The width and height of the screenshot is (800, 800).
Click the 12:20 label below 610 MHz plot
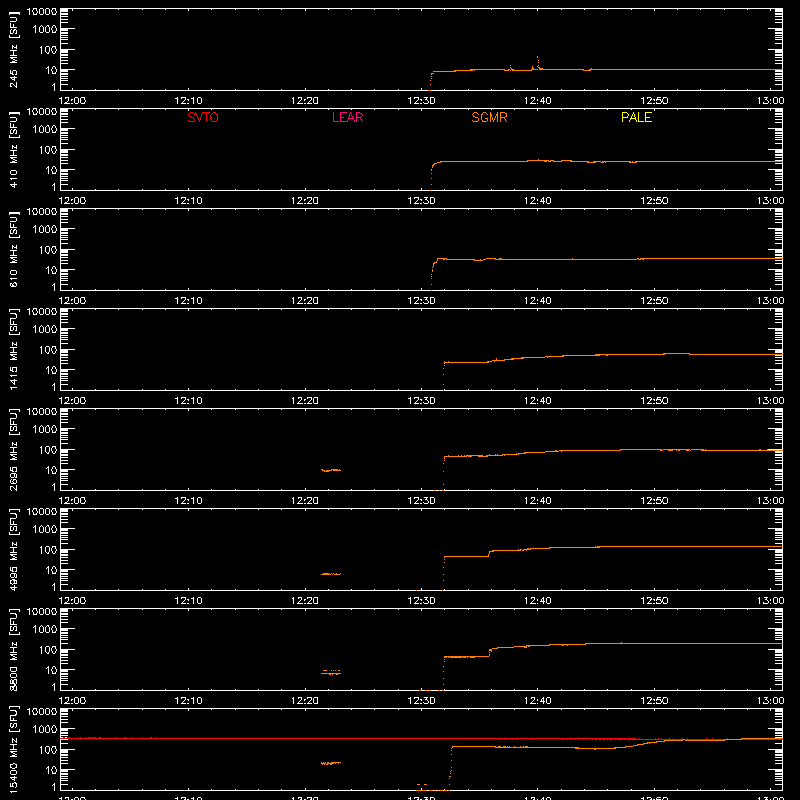[305, 301]
